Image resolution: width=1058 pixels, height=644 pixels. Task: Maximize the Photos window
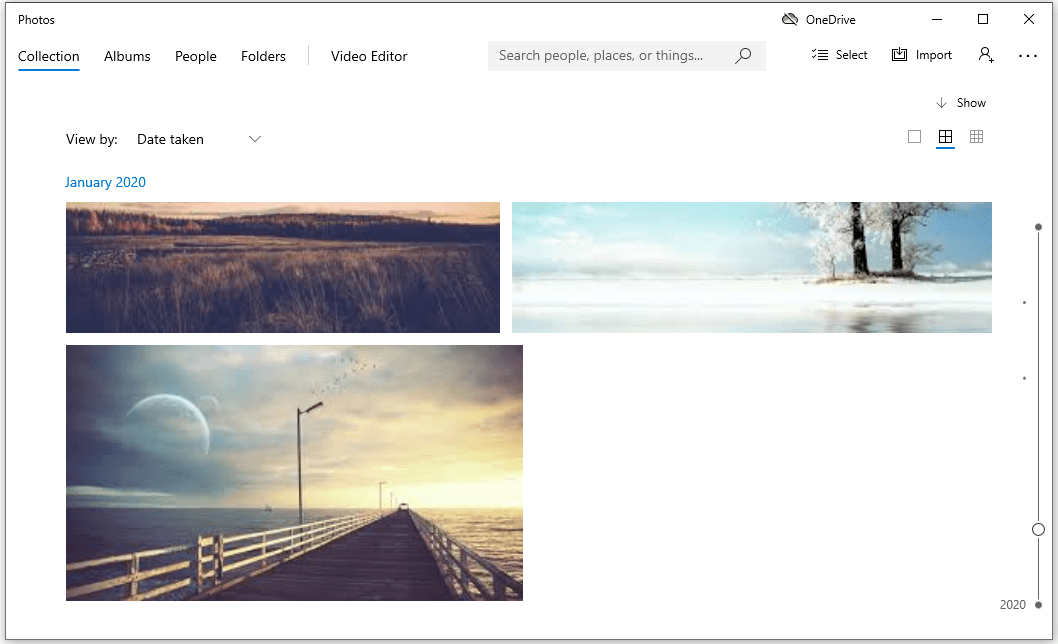point(983,20)
